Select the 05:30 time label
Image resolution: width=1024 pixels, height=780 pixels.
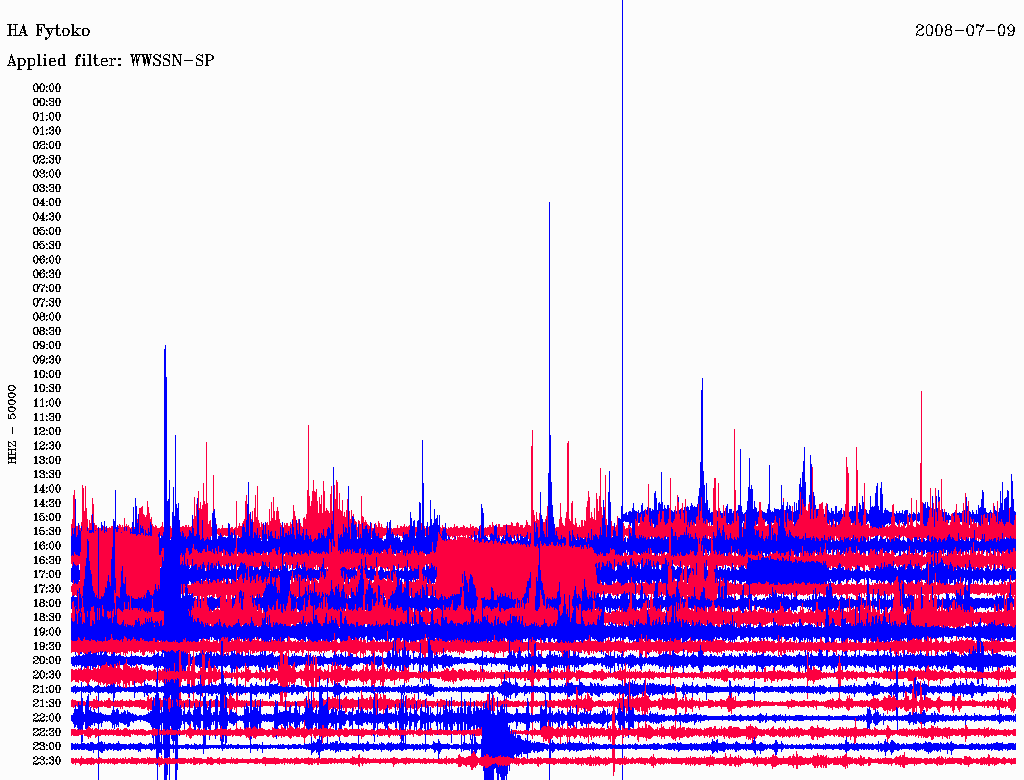pos(46,246)
